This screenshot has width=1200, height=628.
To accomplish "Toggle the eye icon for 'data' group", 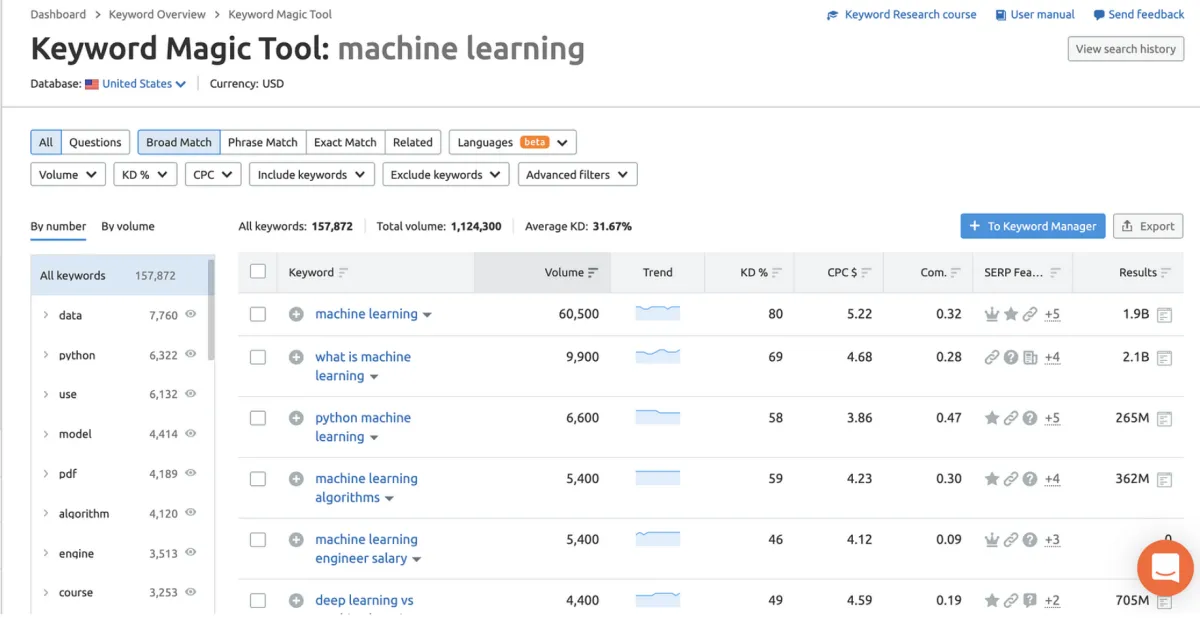I will click(191, 314).
